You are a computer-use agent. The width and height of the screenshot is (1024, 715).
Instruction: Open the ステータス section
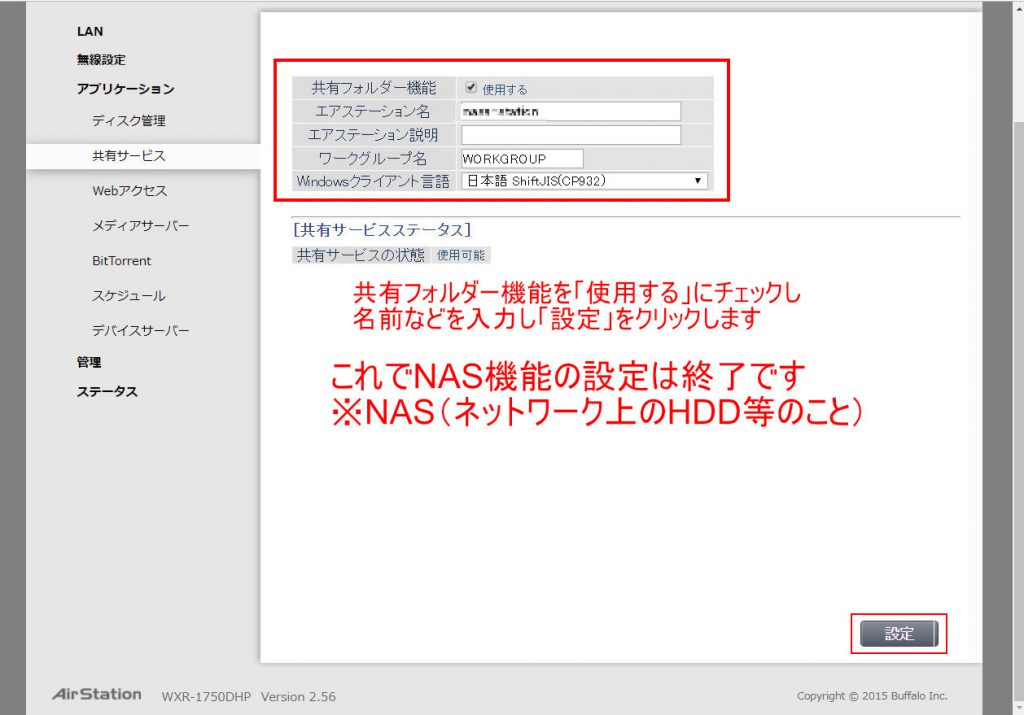[107, 392]
